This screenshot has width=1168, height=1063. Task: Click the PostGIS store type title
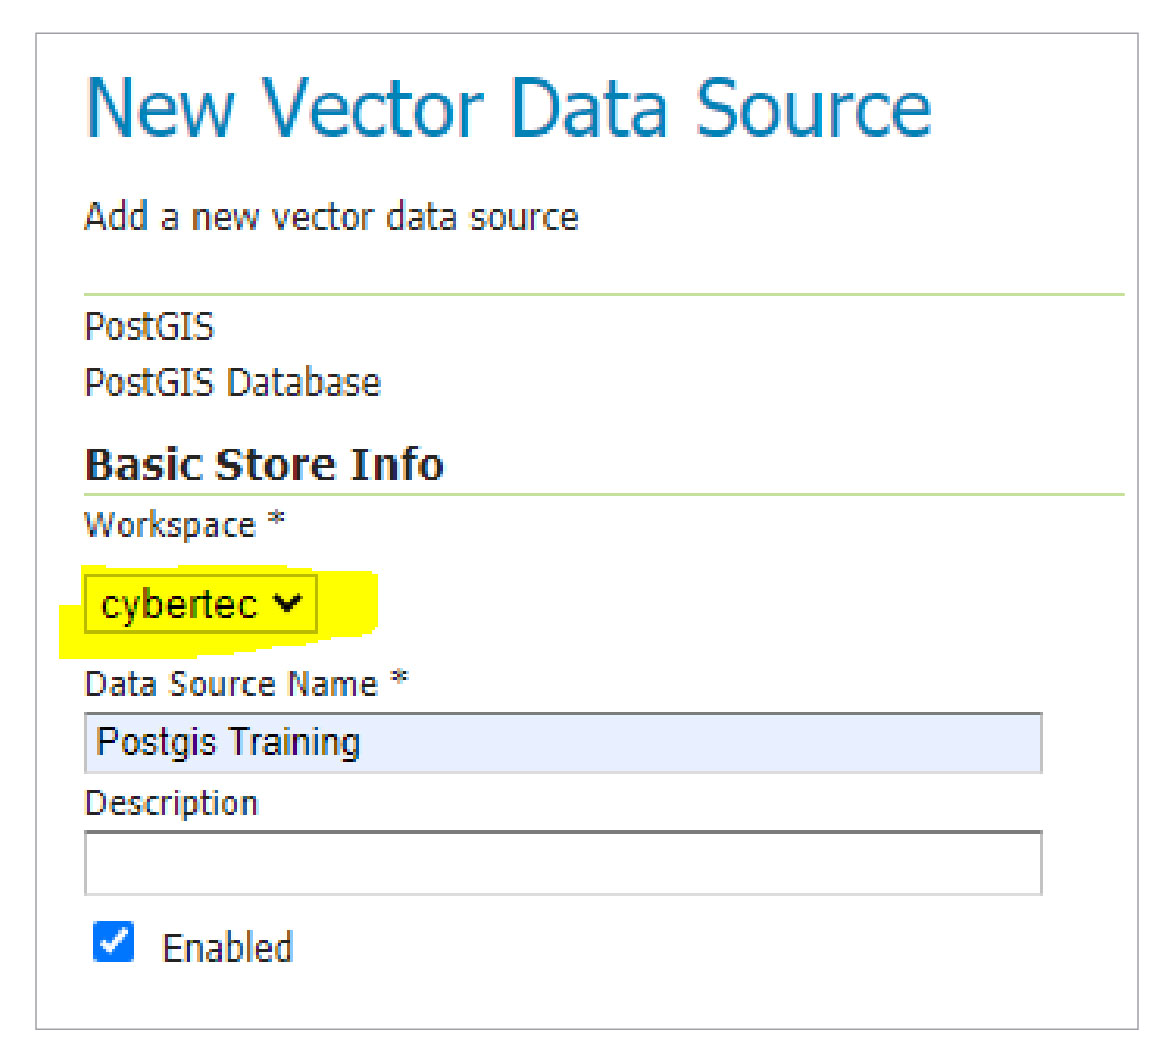click(149, 327)
